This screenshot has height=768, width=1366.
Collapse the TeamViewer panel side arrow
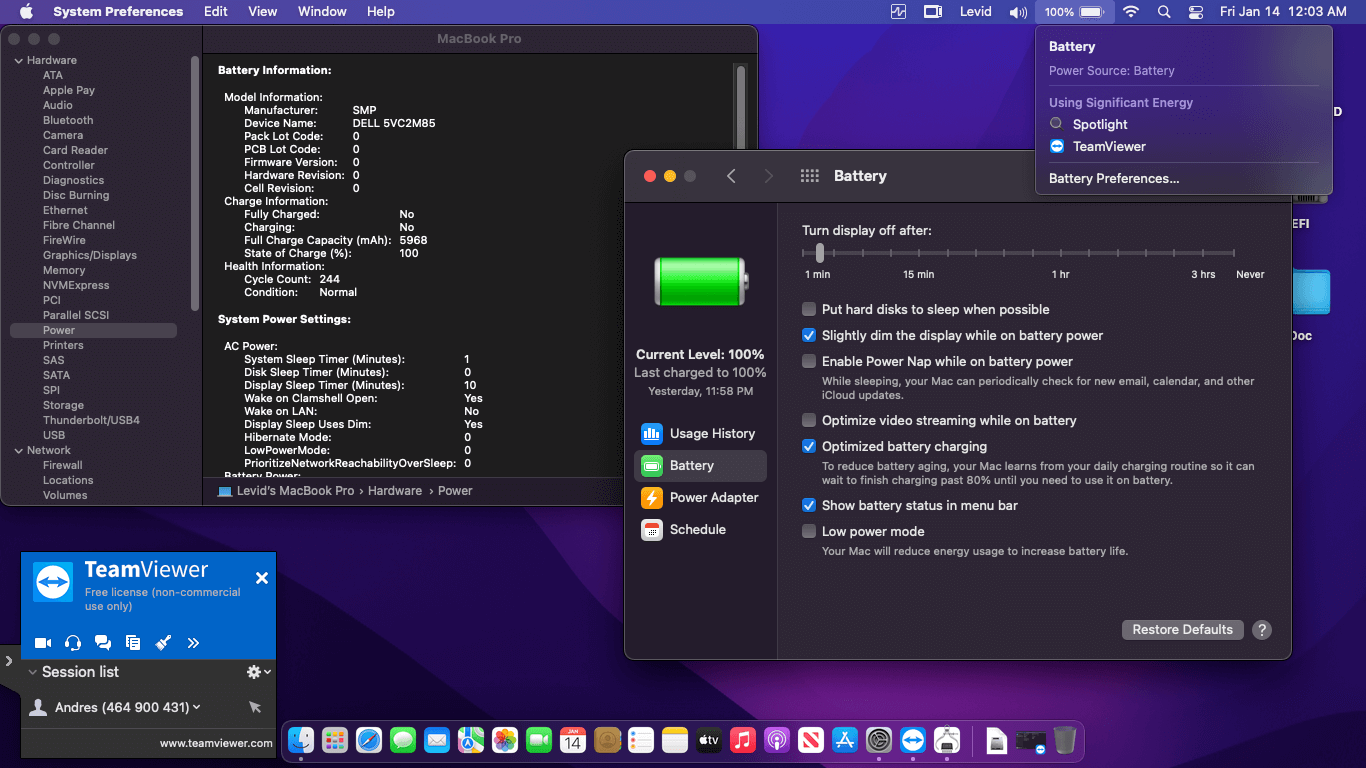8,661
